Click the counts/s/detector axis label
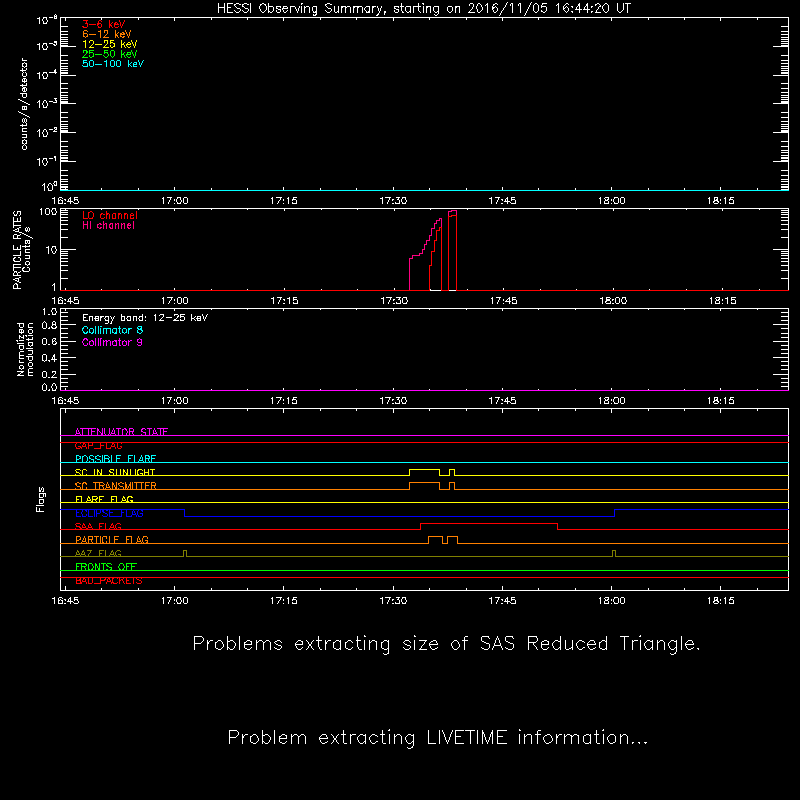This screenshot has width=800, height=800. (x=24, y=104)
